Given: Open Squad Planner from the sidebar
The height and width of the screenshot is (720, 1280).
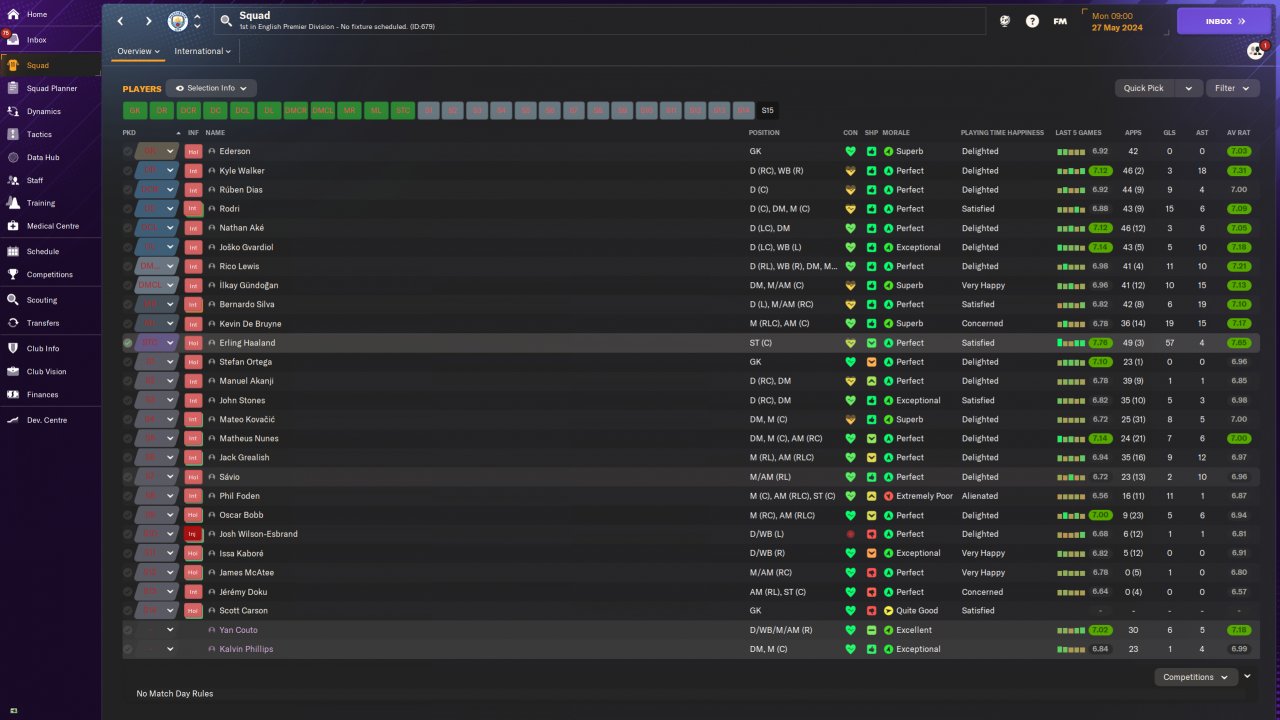Looking at the screenshot, I should coord(51,88).
